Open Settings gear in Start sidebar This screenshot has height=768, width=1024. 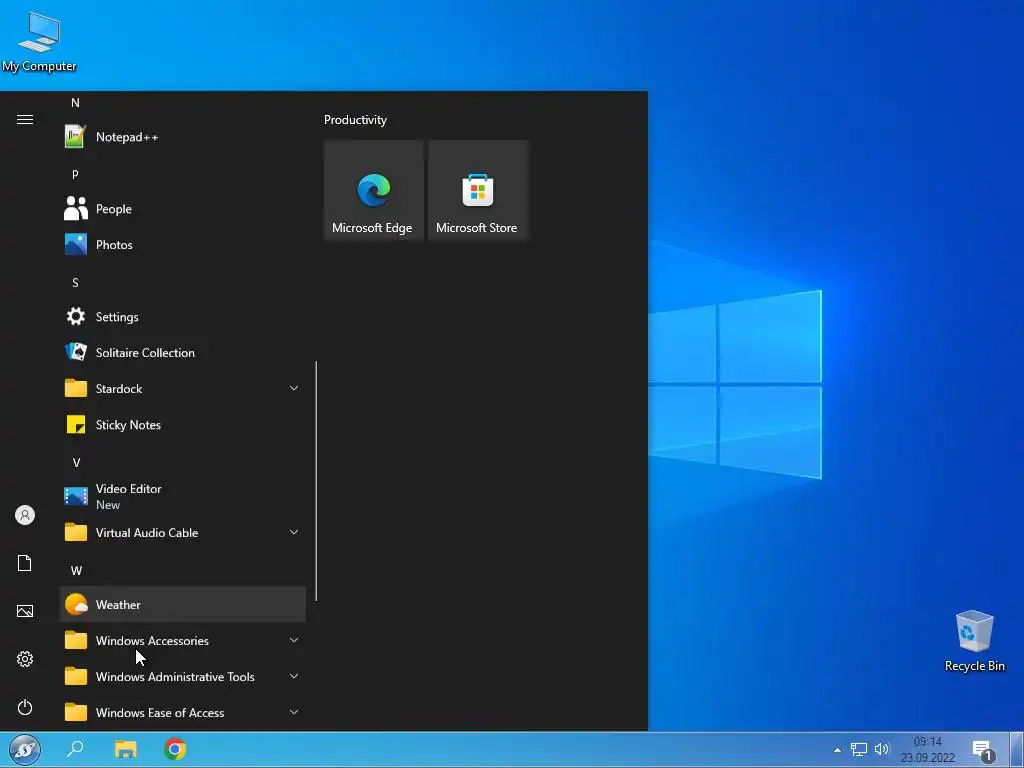click(x=25, y=659)
